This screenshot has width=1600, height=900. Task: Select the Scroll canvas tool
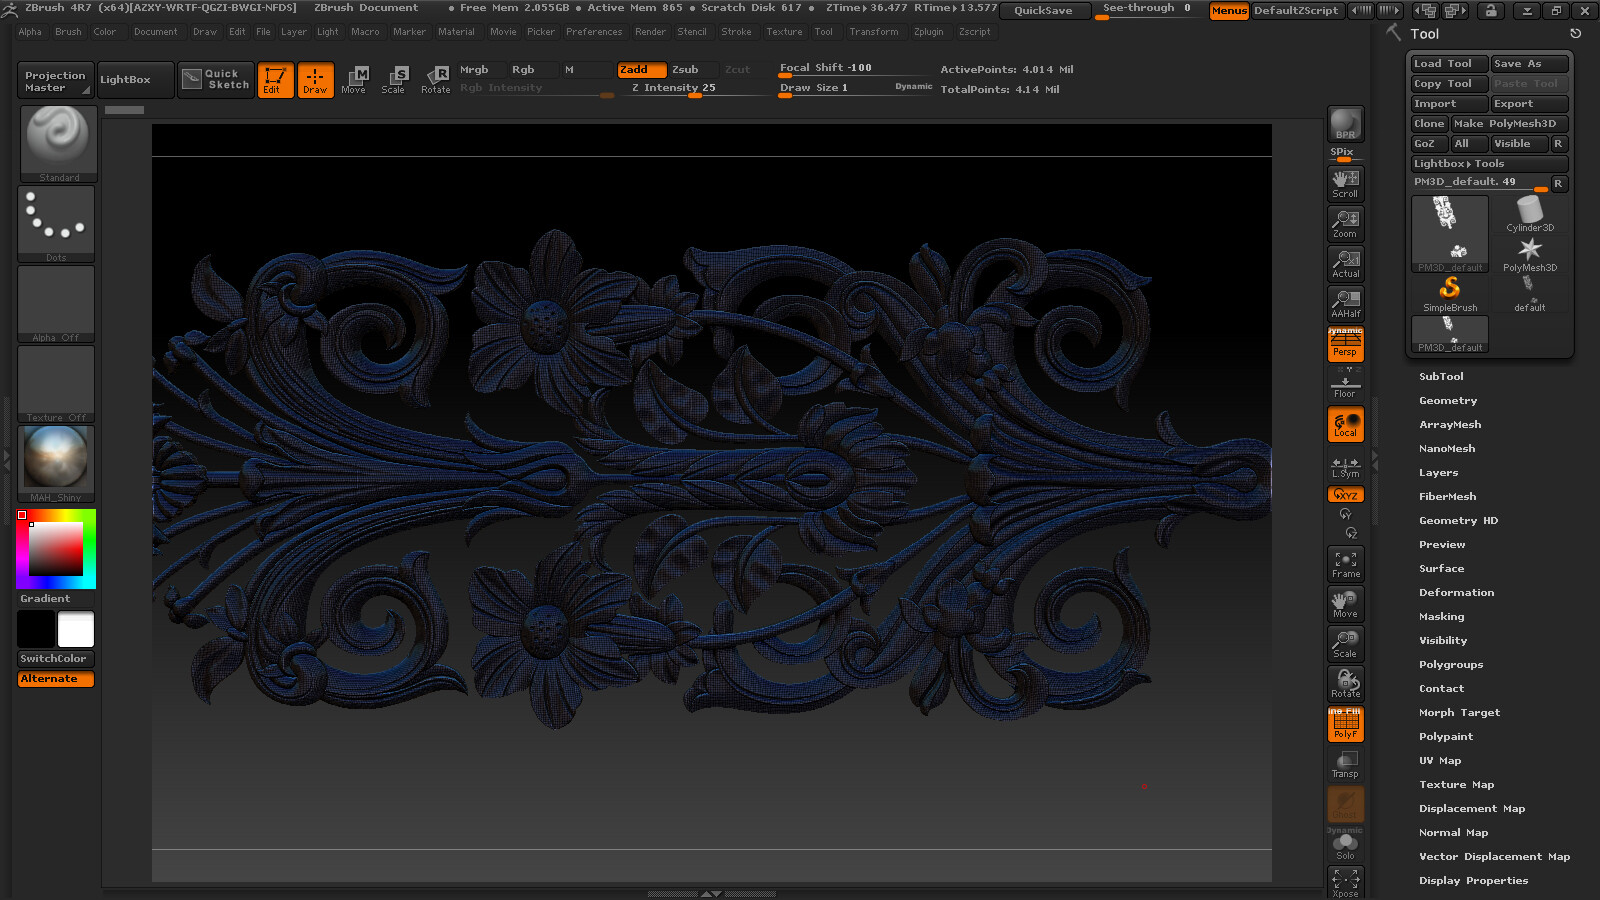coord(1345,183)
